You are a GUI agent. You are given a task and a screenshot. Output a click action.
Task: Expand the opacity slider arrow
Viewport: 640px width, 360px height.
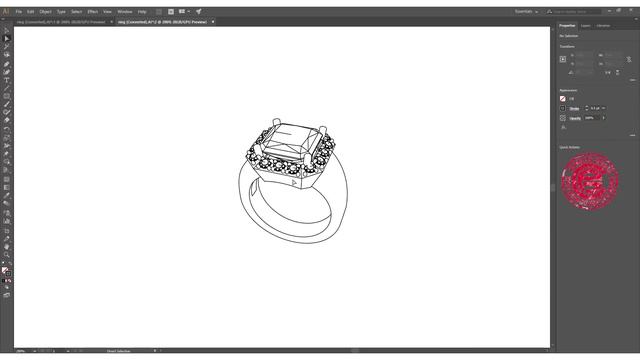click(x=604, y=118)
